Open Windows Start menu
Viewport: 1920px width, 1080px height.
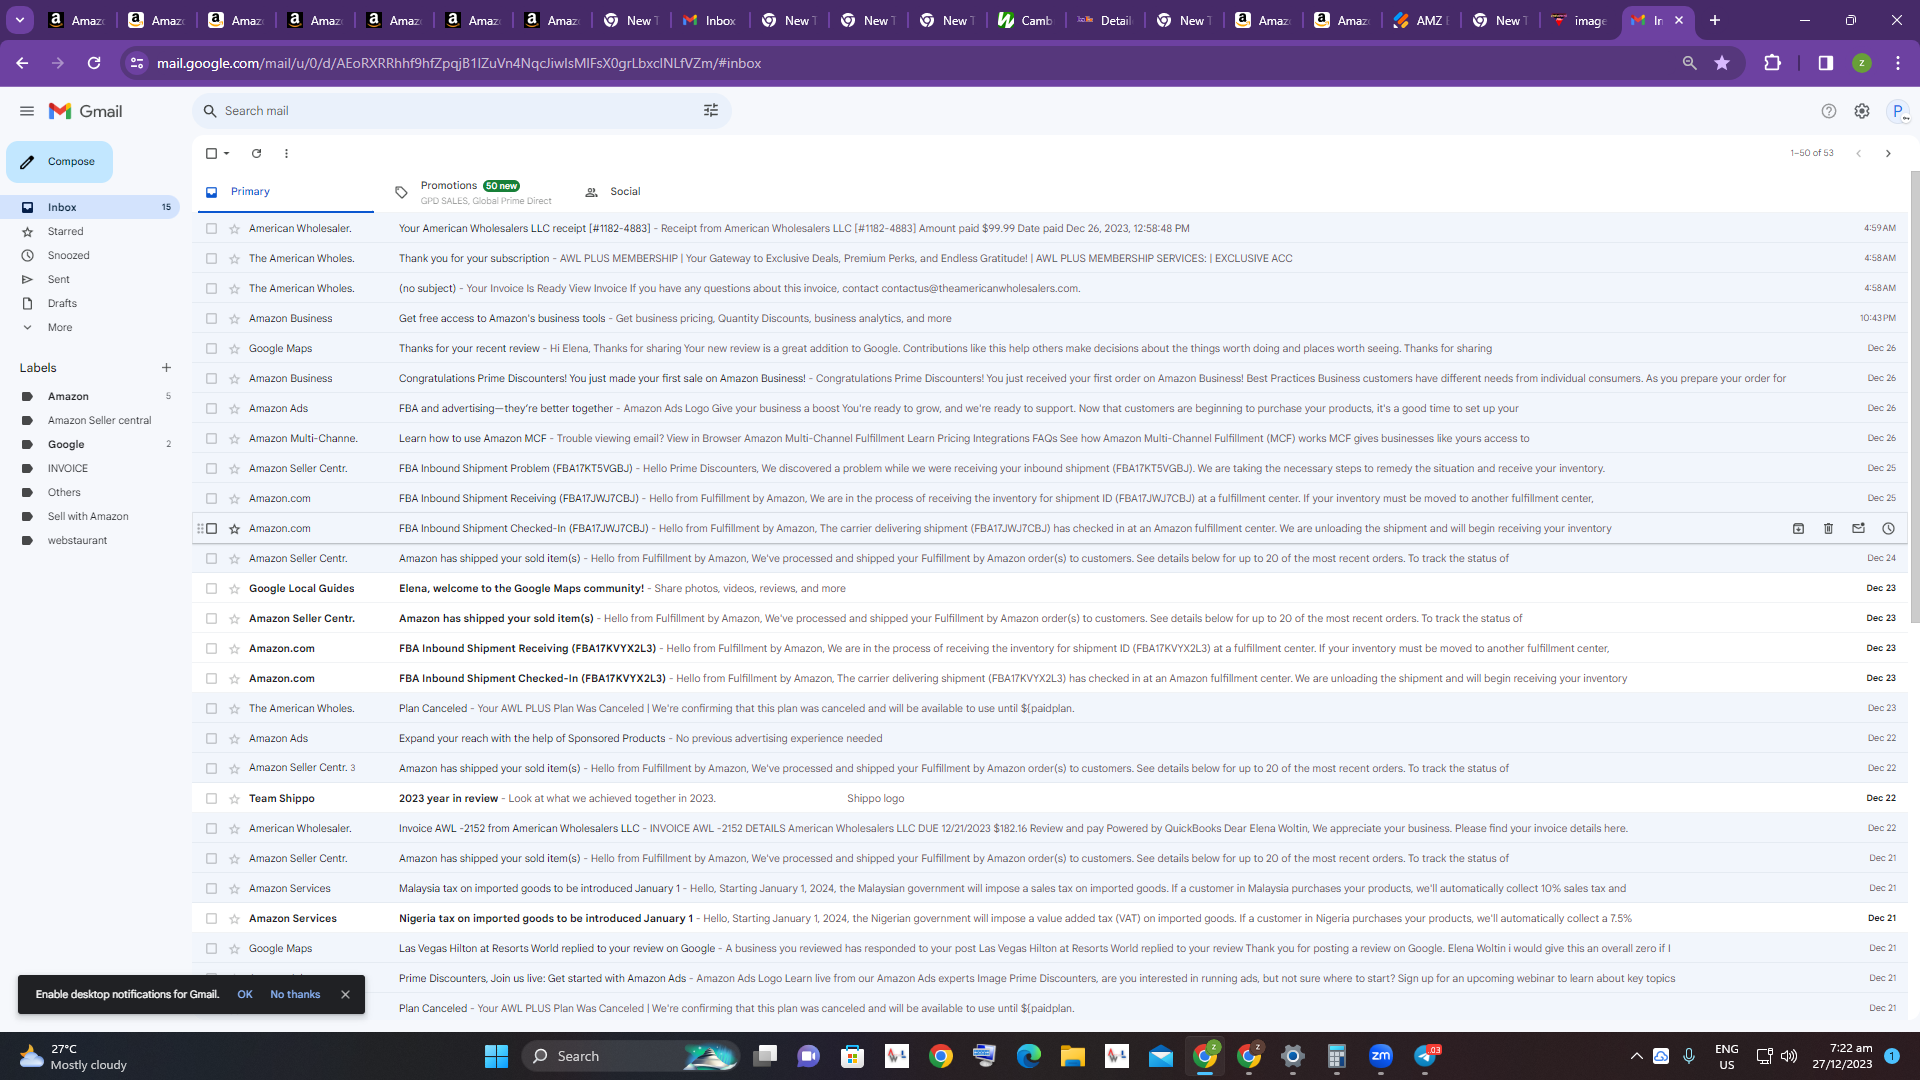point(496,1056)
